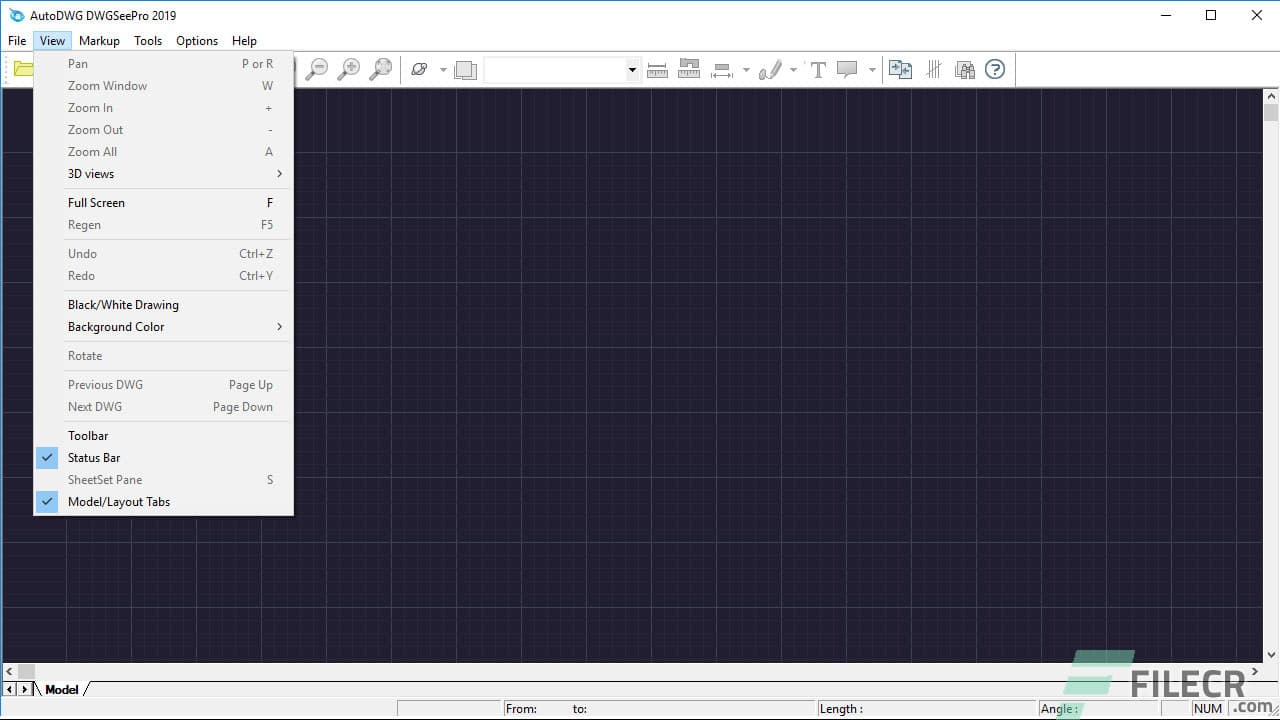Activate the 3D orbit tool
Viewport: 1280px width, 720px height.
(419, 69)
